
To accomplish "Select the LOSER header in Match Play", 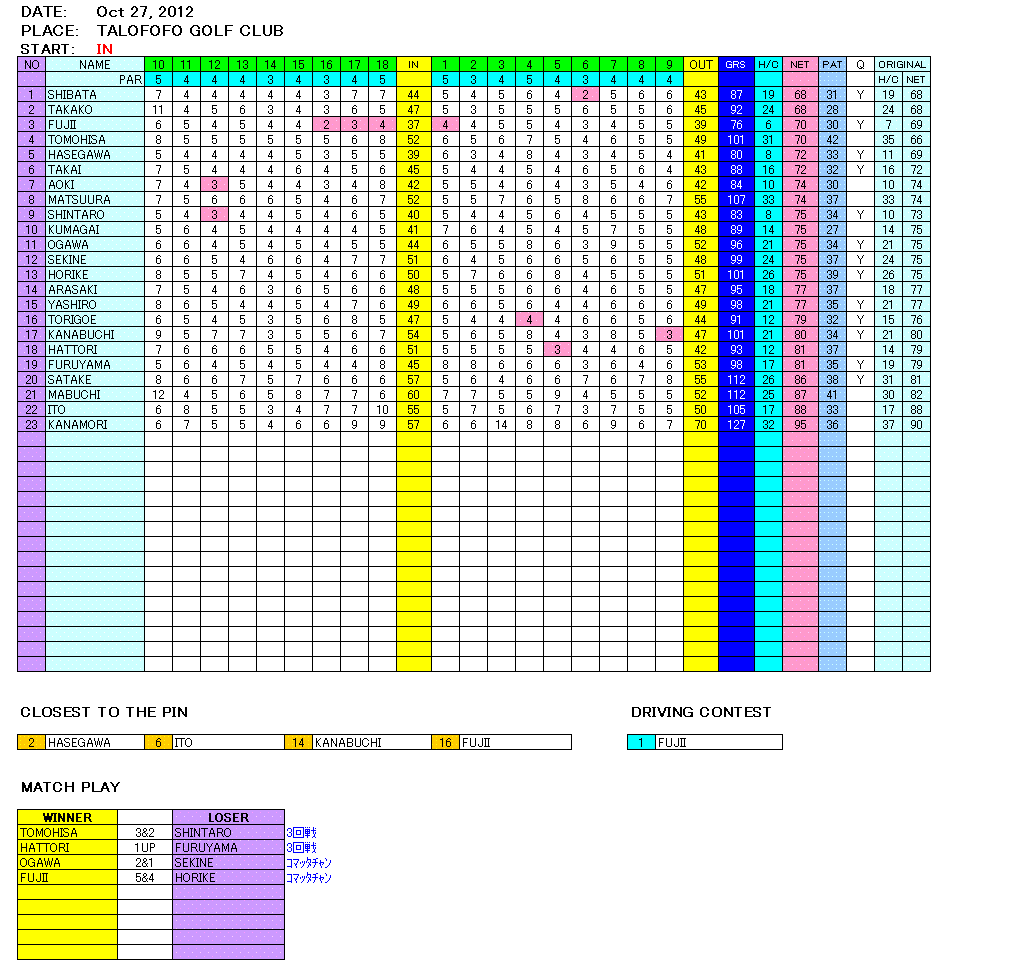I will point(228,817).
